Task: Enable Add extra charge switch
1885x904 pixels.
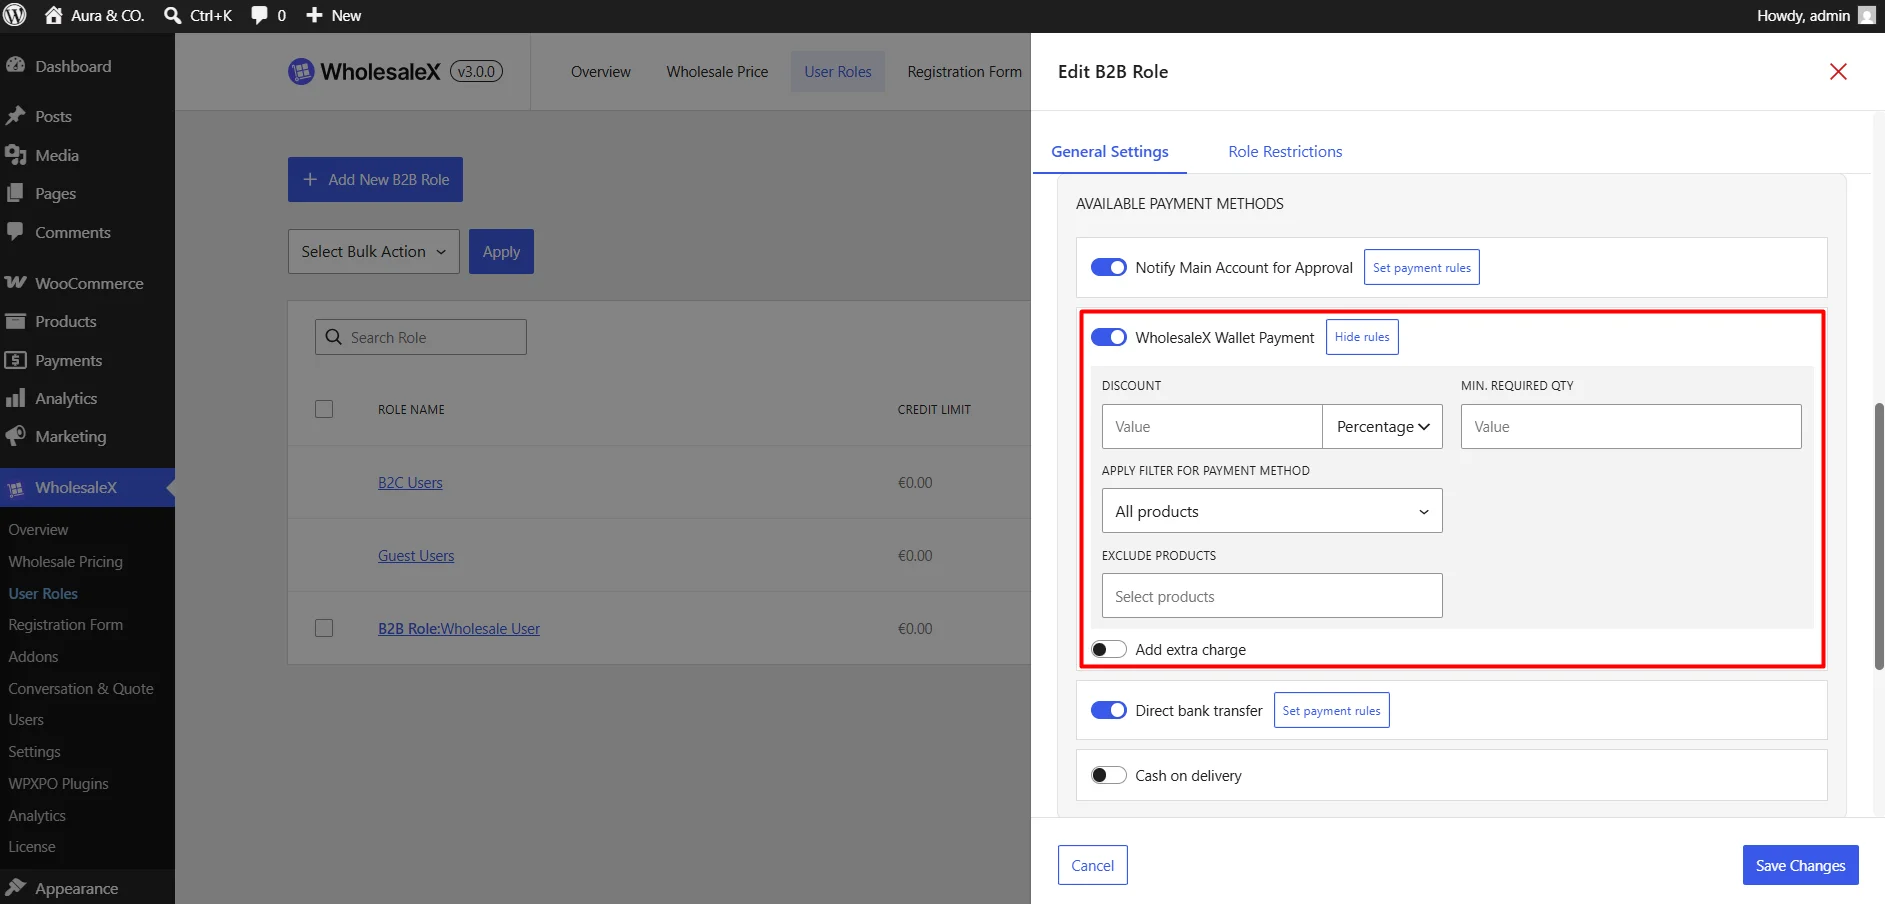Action: [1108, 649]
